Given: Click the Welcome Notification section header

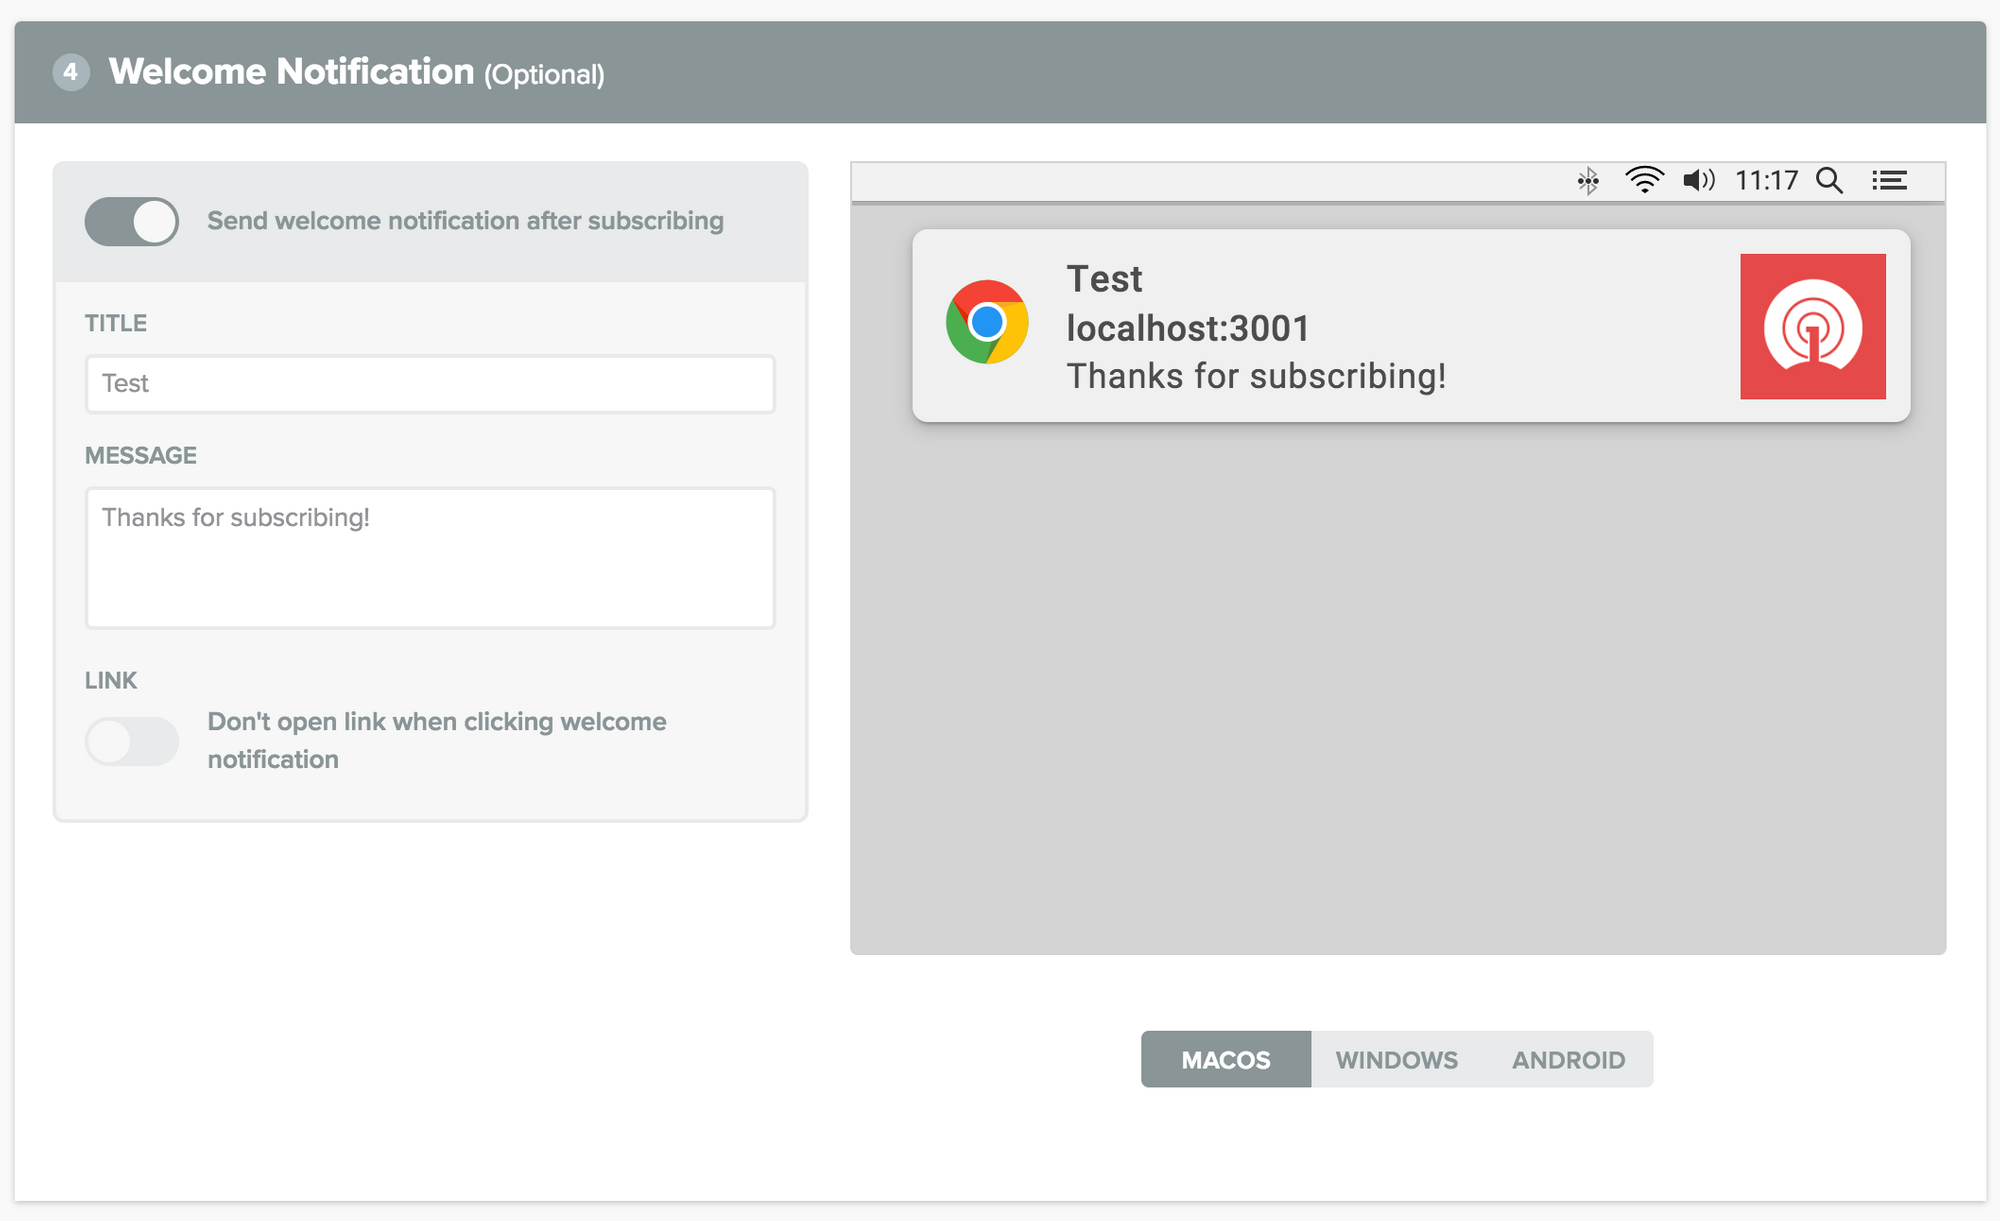Looking at the screenshot, I should (x=356, y=72).
